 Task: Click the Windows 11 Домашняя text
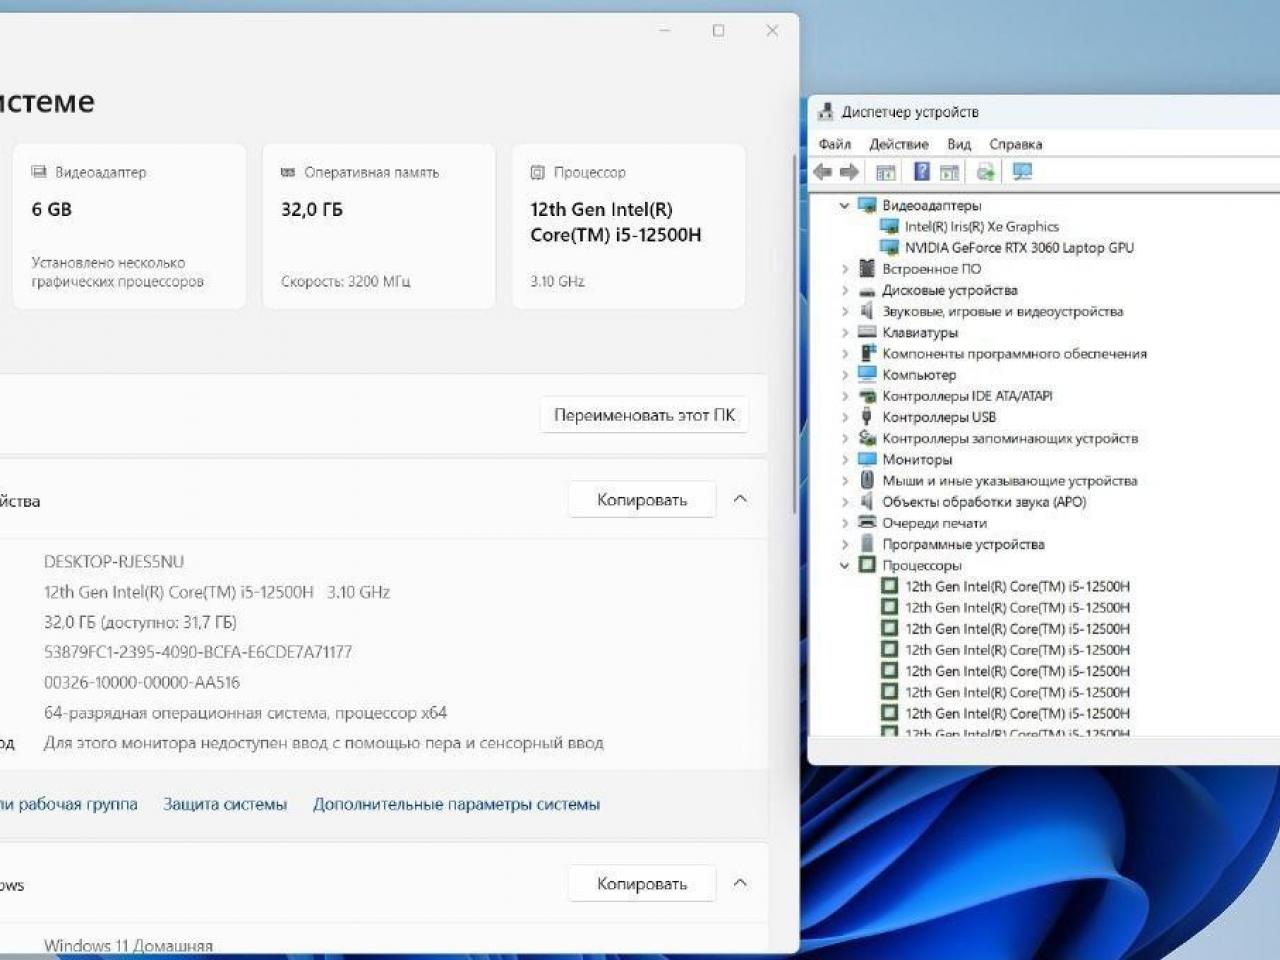click(x=128, y=945)
